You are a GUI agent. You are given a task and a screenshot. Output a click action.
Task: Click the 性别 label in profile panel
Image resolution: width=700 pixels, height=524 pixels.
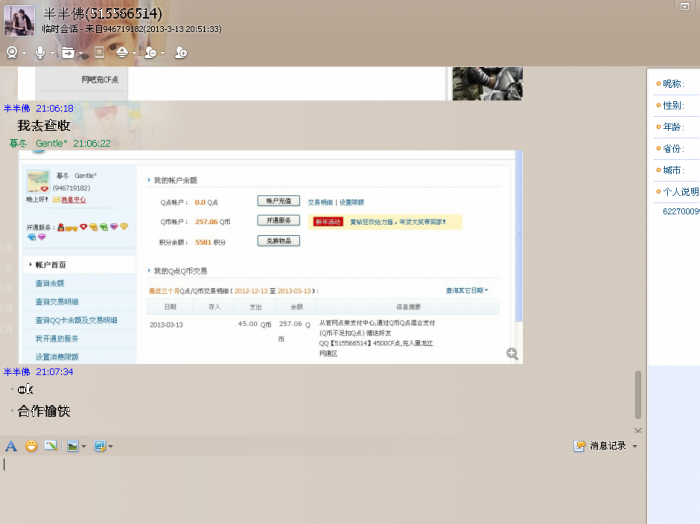click(x=673, y=105)
